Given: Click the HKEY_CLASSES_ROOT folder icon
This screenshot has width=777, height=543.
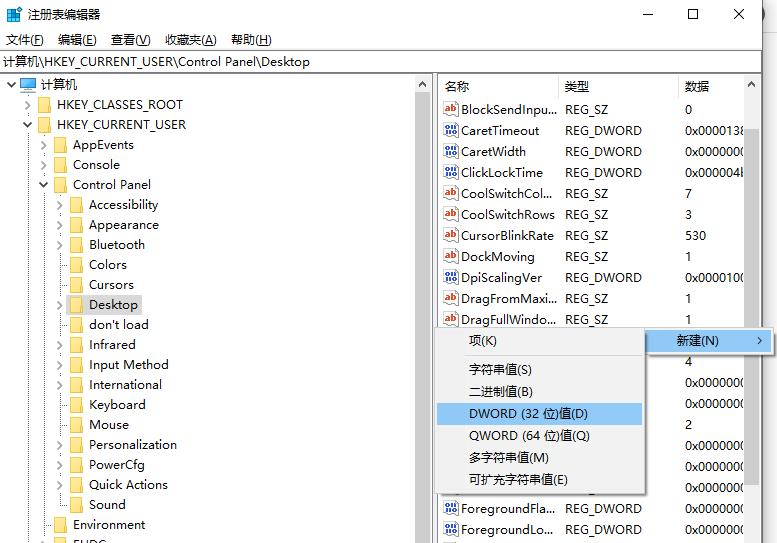Looking at the screenshot, I should [44, 105].
